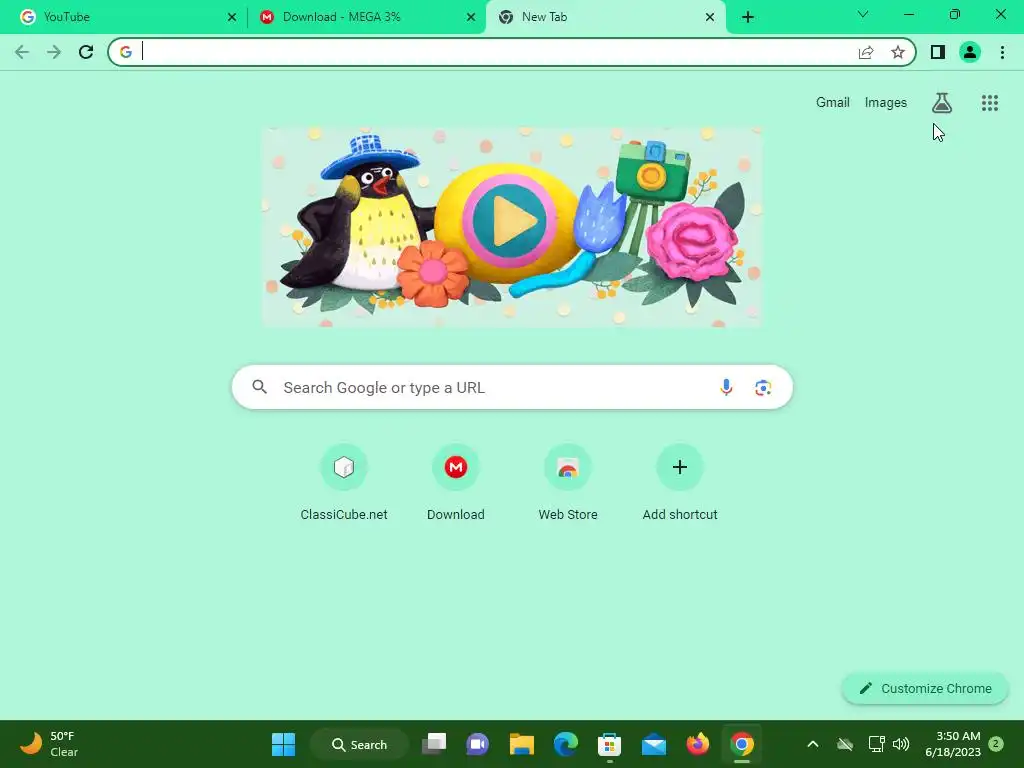Open the weather widget showing 50°F
The width and height of the screenshot is (1024, 768).
[x=50, y=744]
